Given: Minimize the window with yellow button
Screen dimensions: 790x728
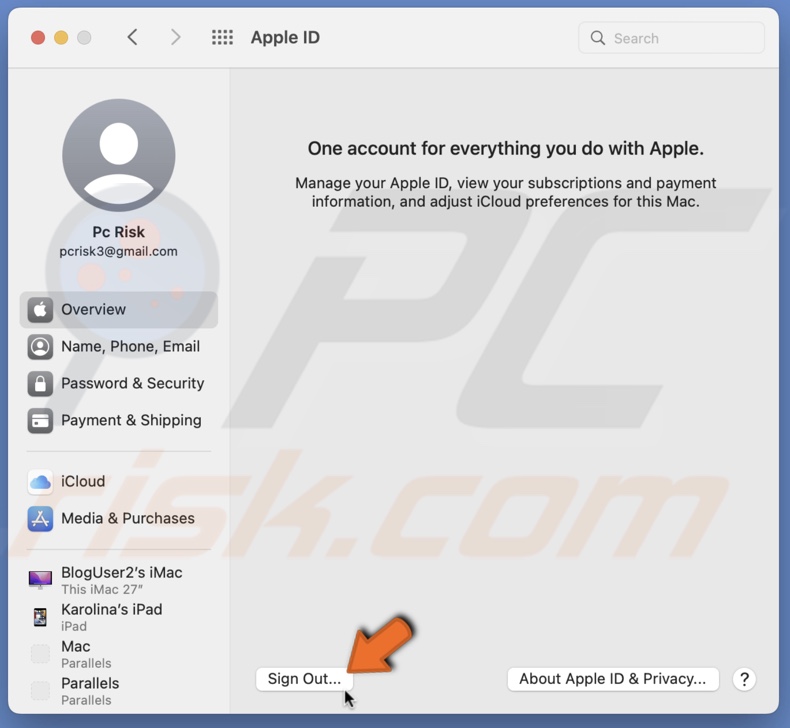Looking at the screenshot, I should [61, 37].
